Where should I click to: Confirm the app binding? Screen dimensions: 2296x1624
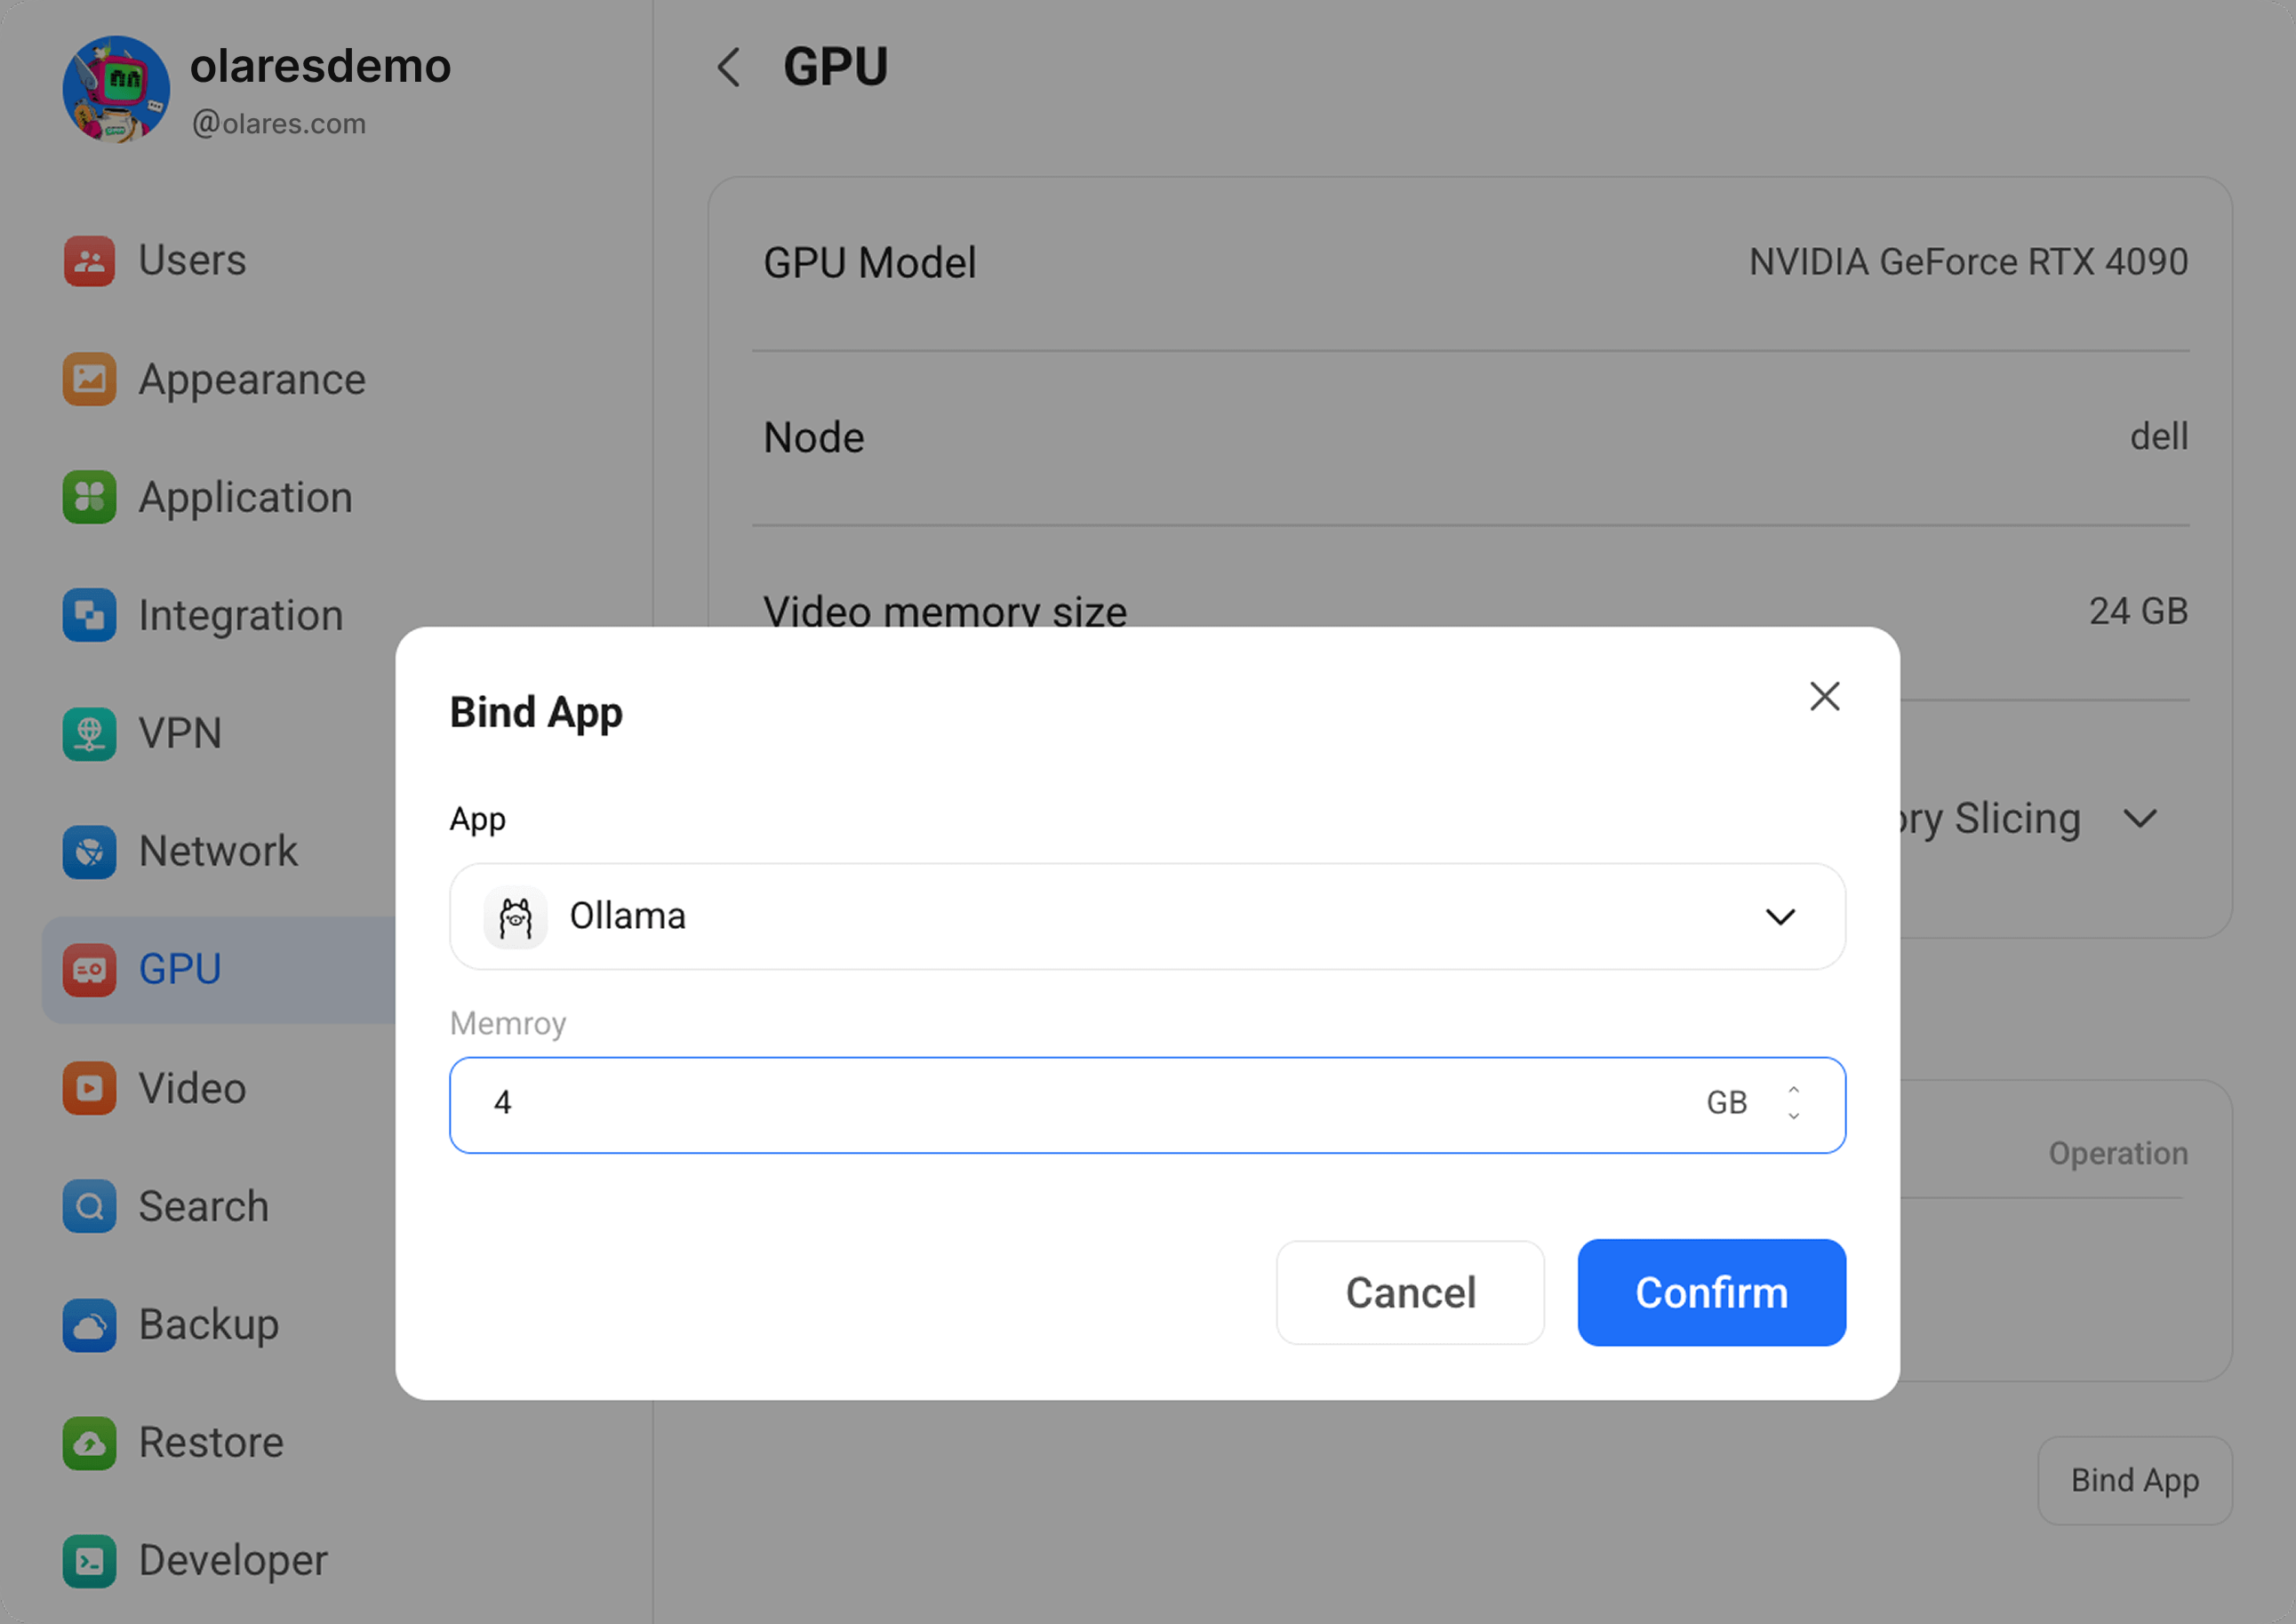click(x=1711, y=1293)
